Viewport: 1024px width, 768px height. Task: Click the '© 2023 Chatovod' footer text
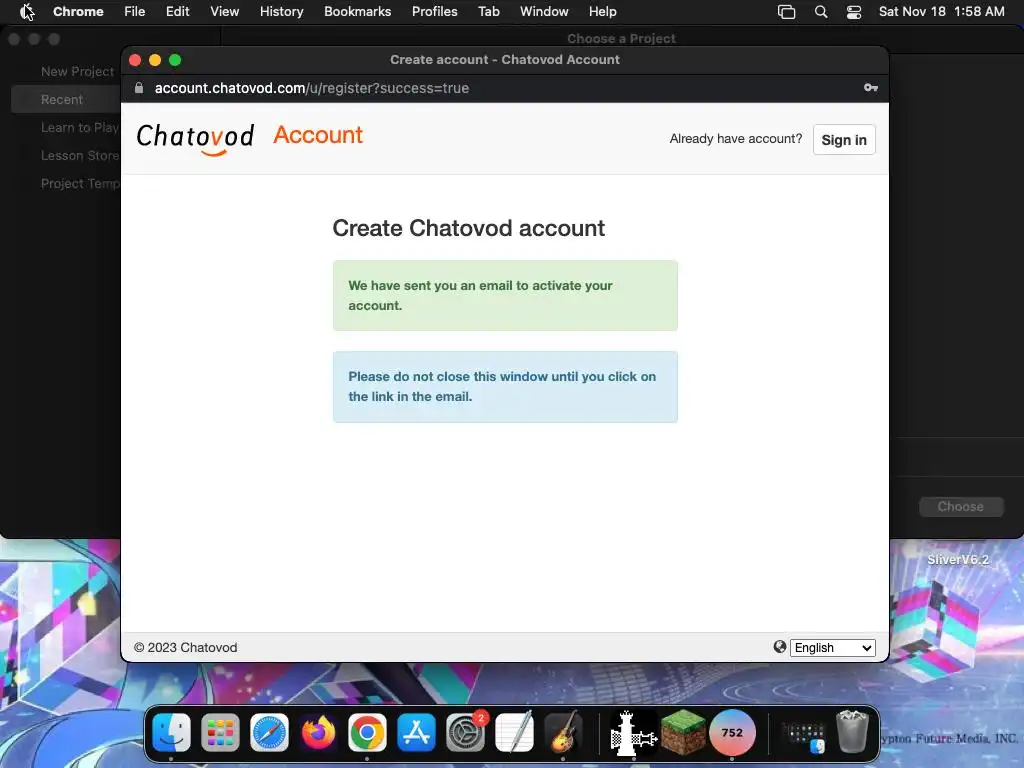coord(185,647)
